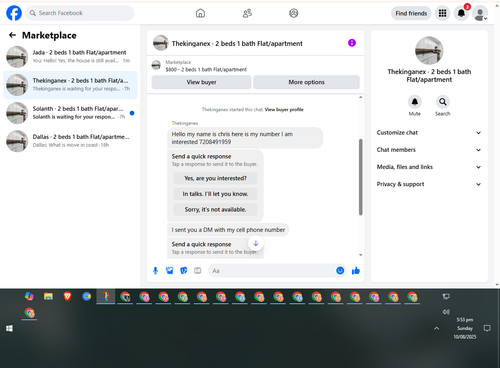Send quick response "Sorry, it's not available."
The height and width of the screenshot is (368, 500).
pos(215,209)
